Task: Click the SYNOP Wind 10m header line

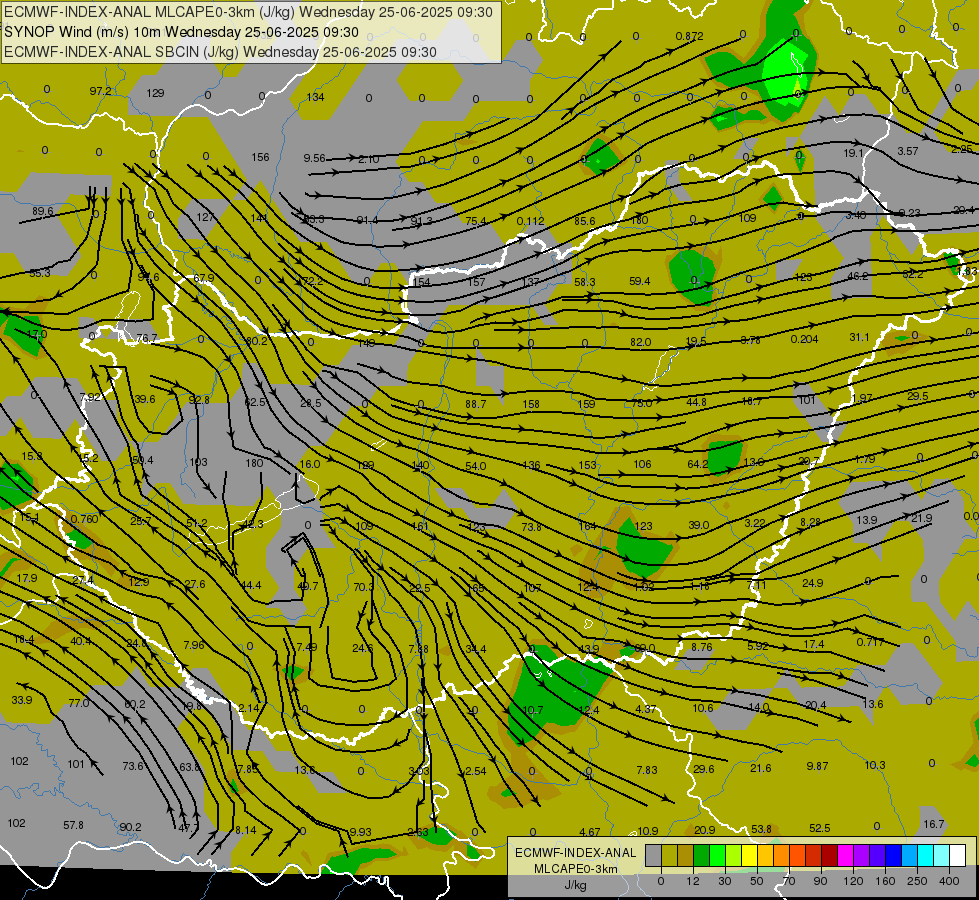Action: point(181,32)
